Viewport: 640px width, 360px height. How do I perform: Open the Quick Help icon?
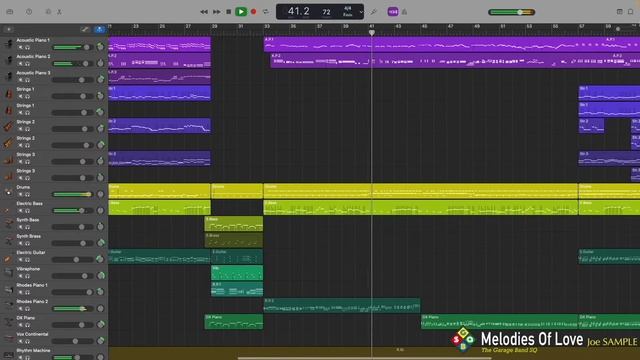click(x=29, y=12)
